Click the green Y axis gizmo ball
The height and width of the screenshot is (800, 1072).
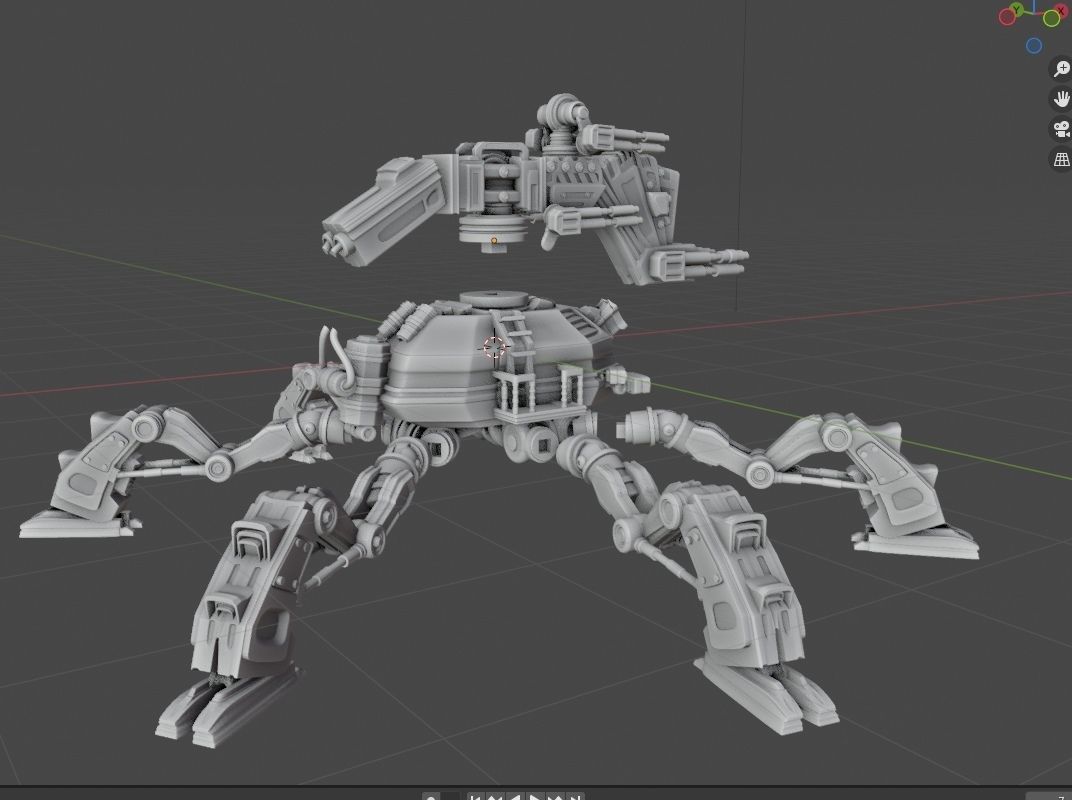click(1017, 10)
